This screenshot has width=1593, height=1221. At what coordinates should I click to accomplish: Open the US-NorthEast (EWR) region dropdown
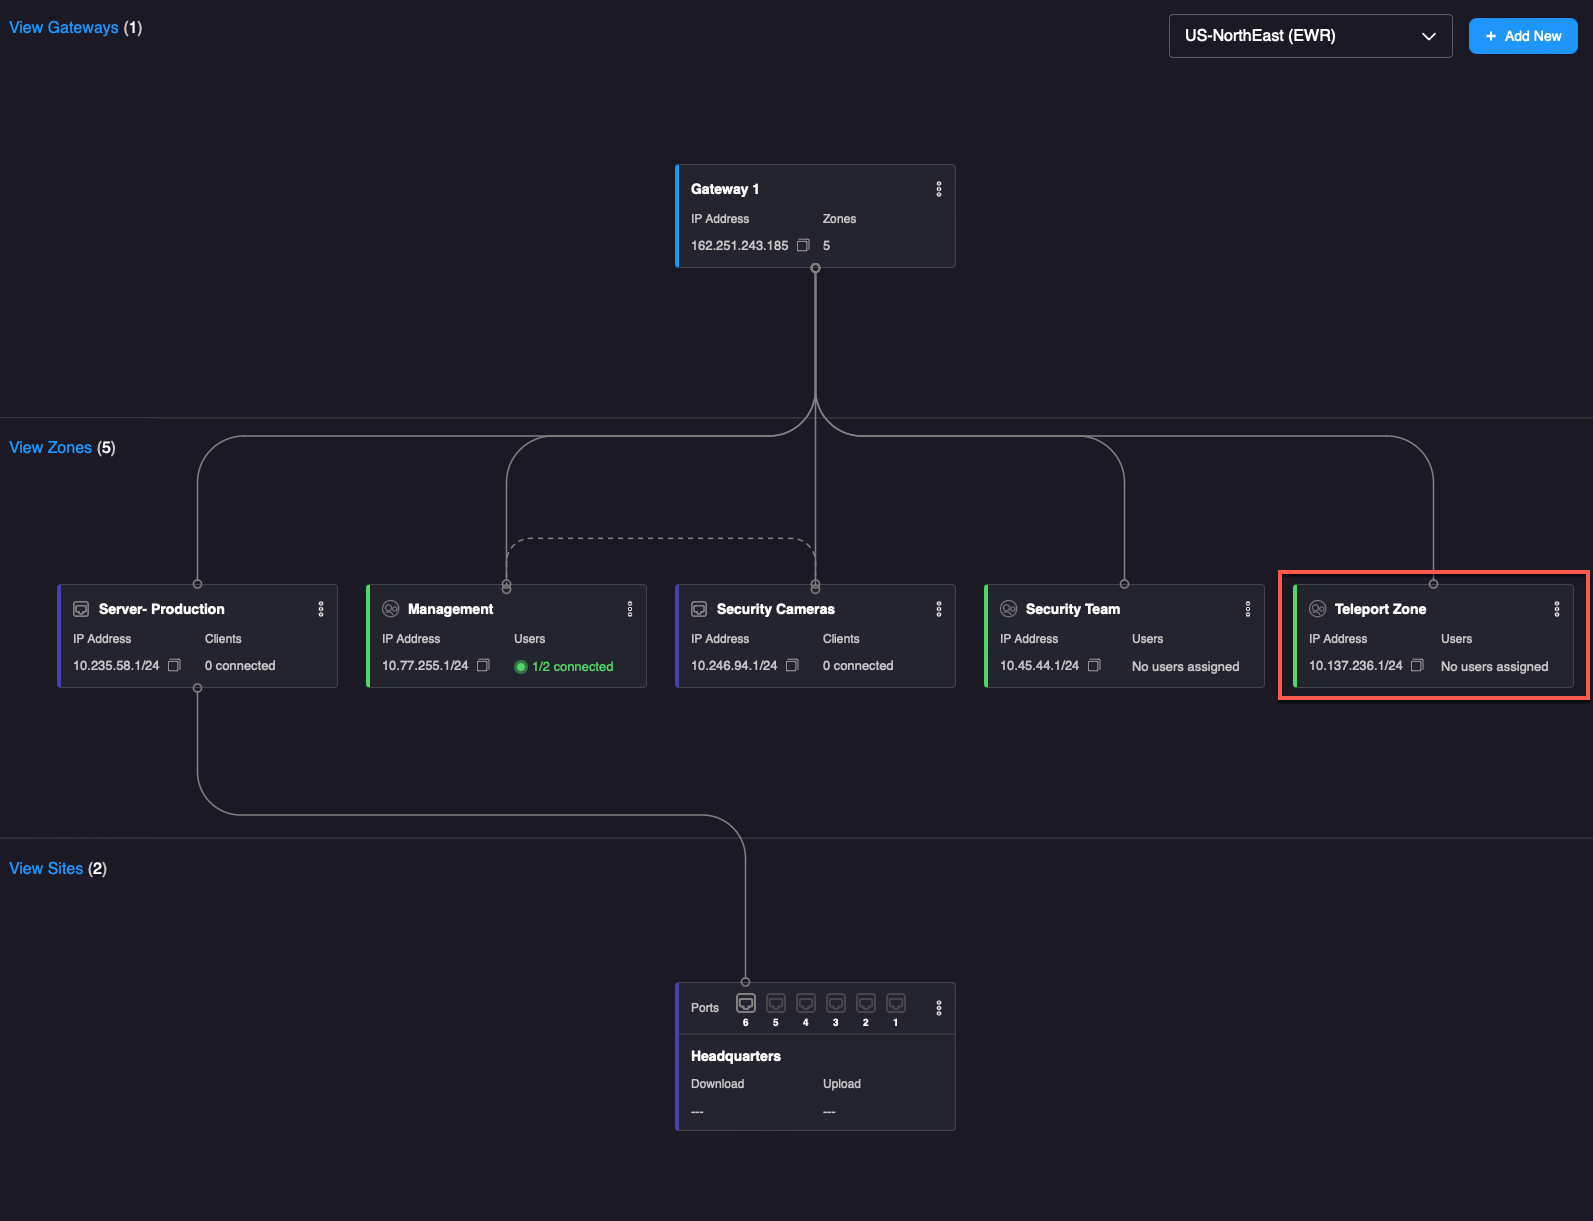(1310, 36)
